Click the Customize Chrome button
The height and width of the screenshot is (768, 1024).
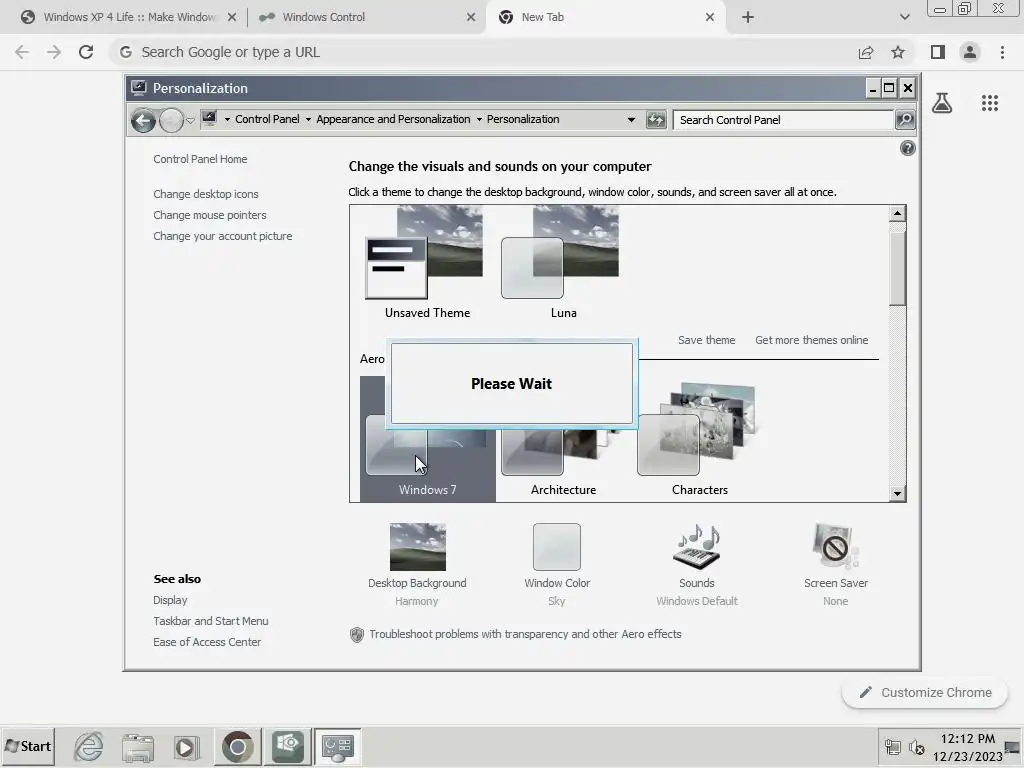(925, 692)
